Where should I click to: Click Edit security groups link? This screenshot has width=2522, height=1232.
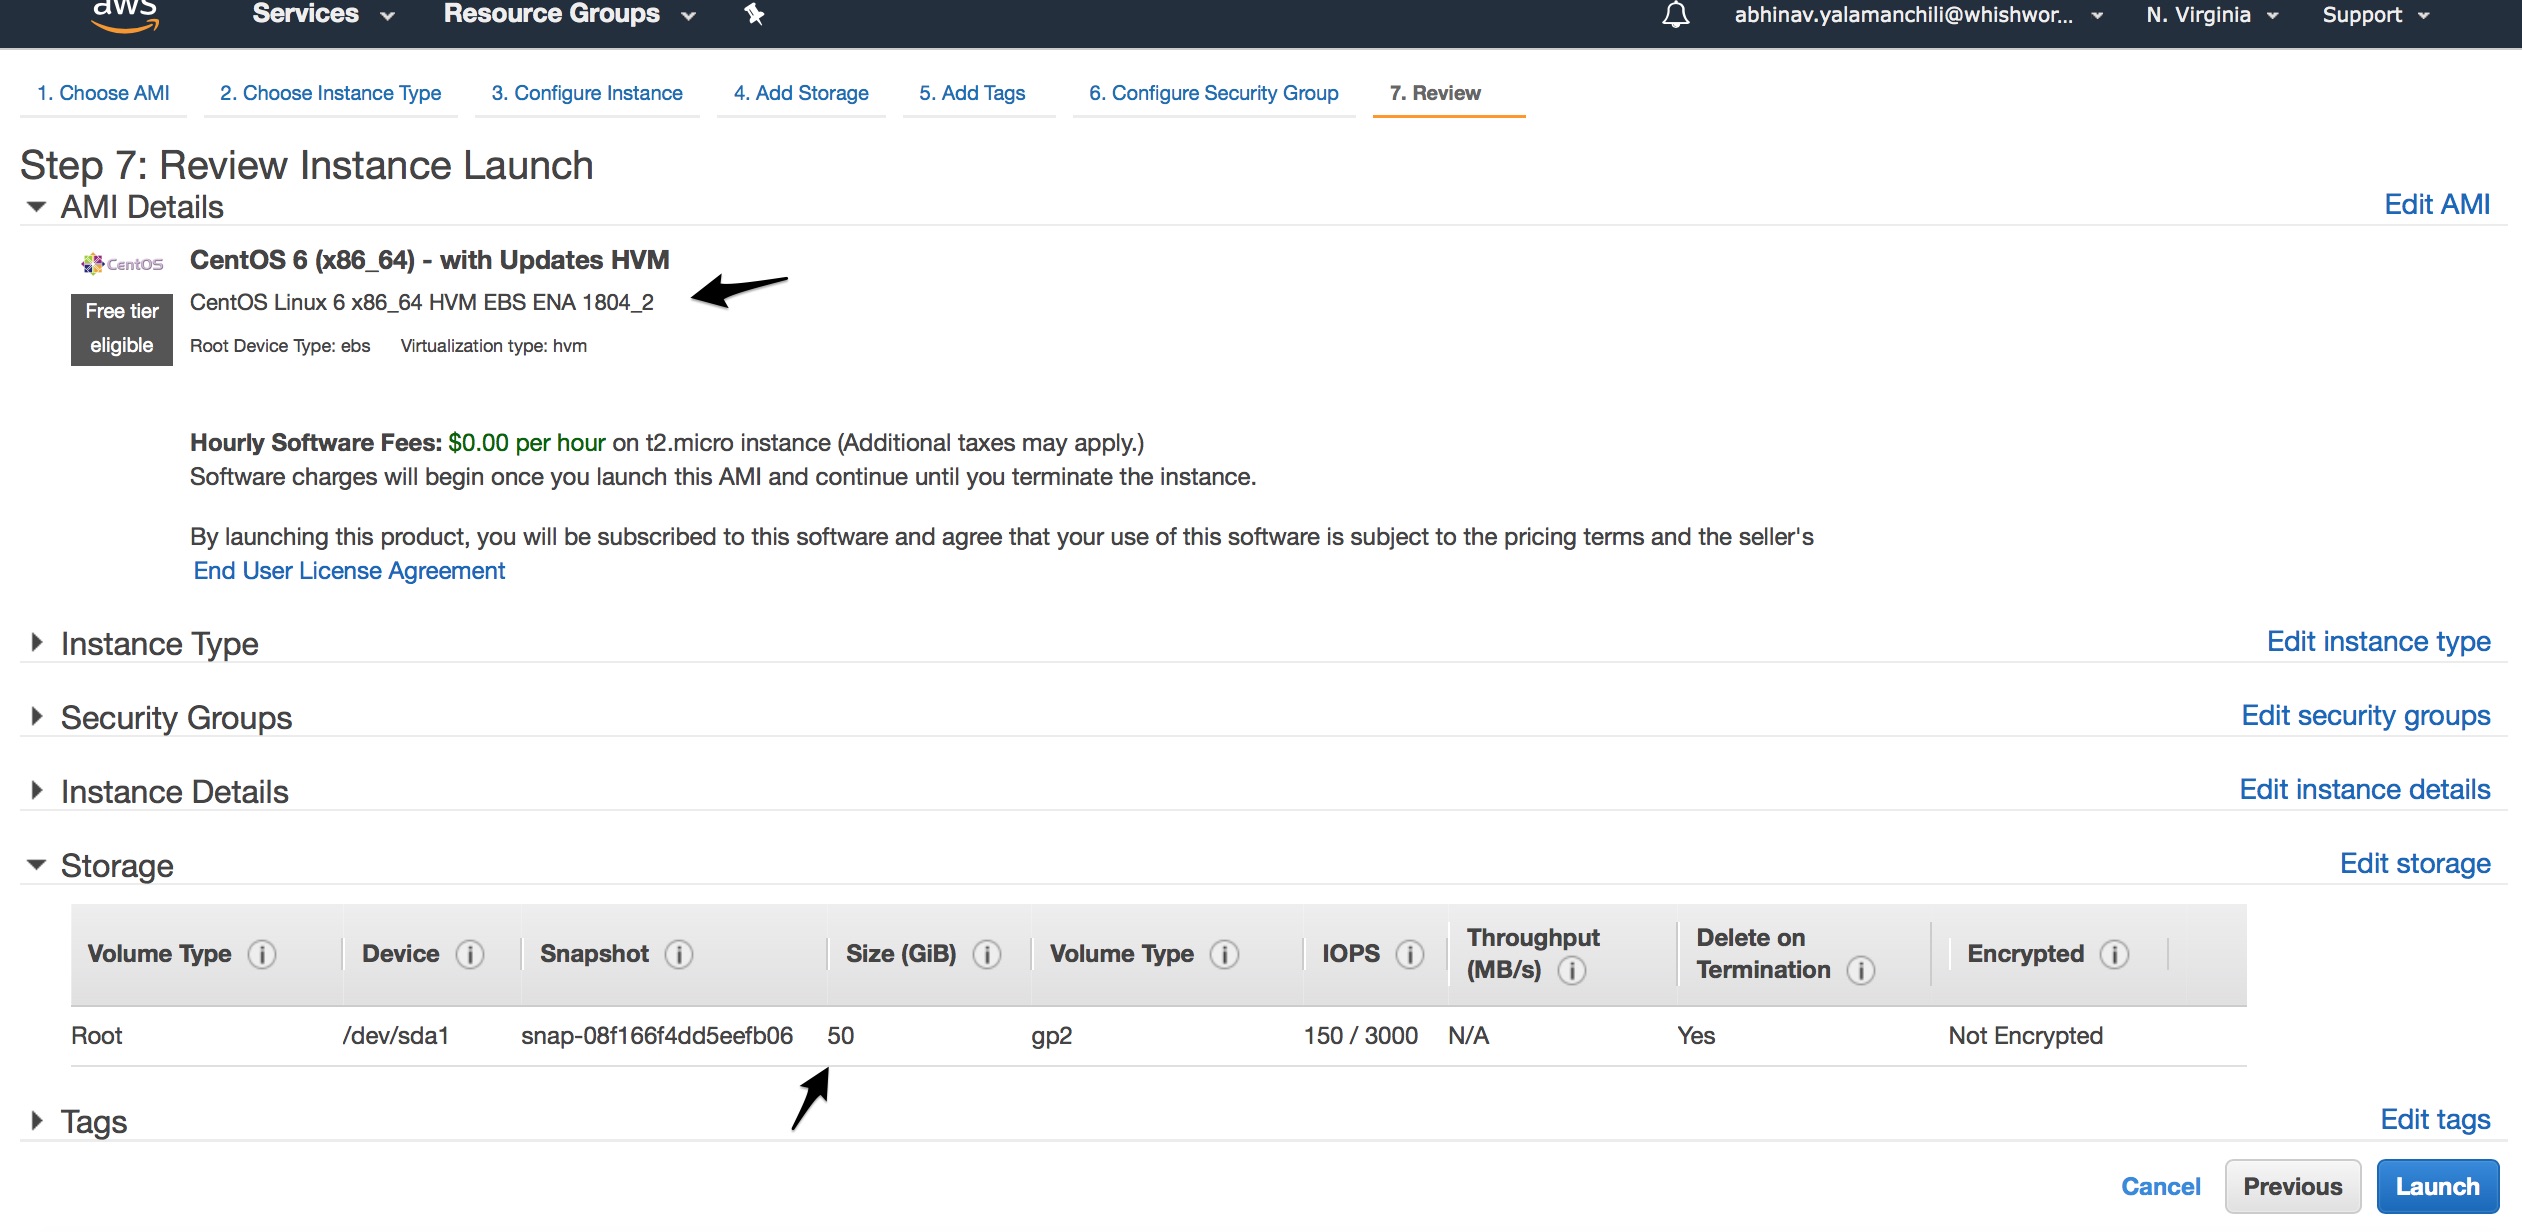(x=2365, y=715)
